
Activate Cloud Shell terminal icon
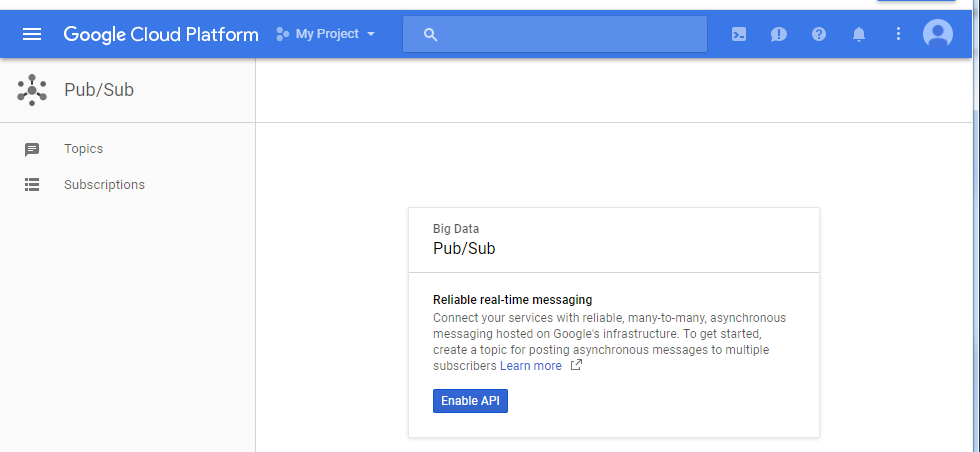739,34
